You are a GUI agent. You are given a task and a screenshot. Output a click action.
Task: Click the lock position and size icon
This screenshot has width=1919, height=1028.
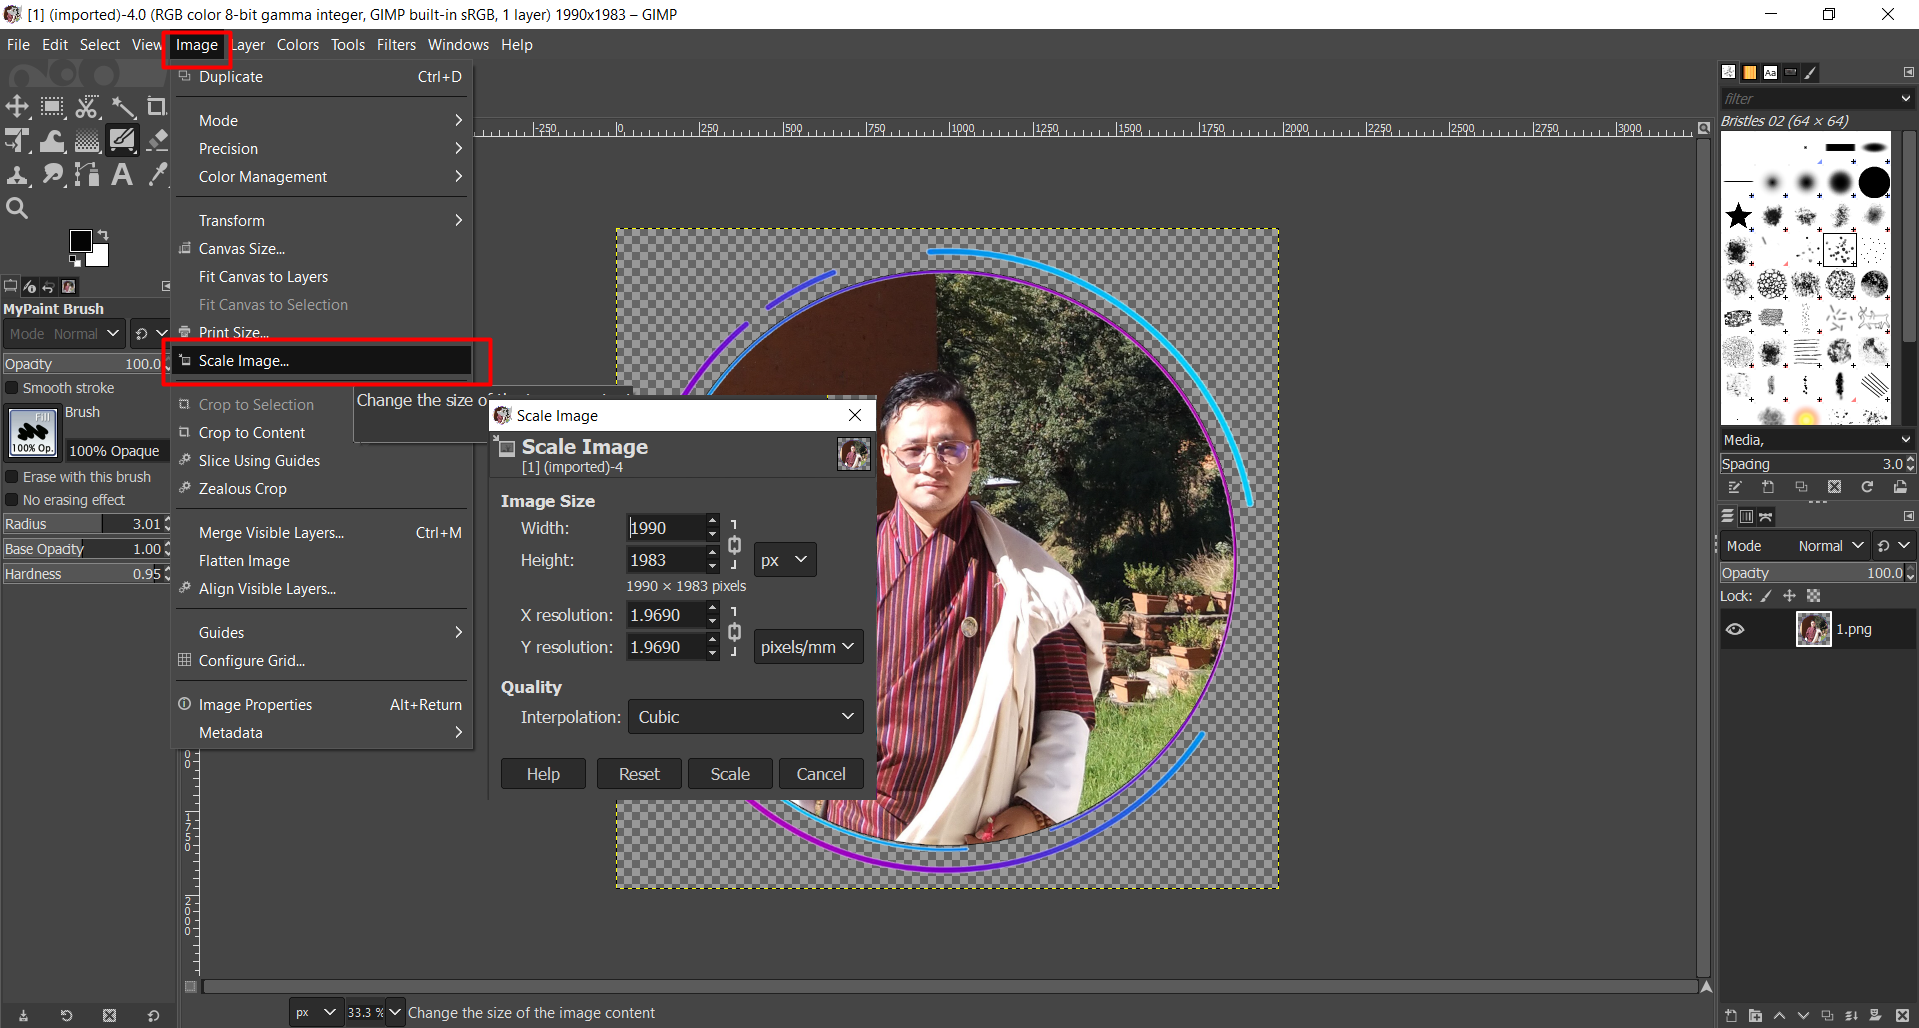point(1789,596)
